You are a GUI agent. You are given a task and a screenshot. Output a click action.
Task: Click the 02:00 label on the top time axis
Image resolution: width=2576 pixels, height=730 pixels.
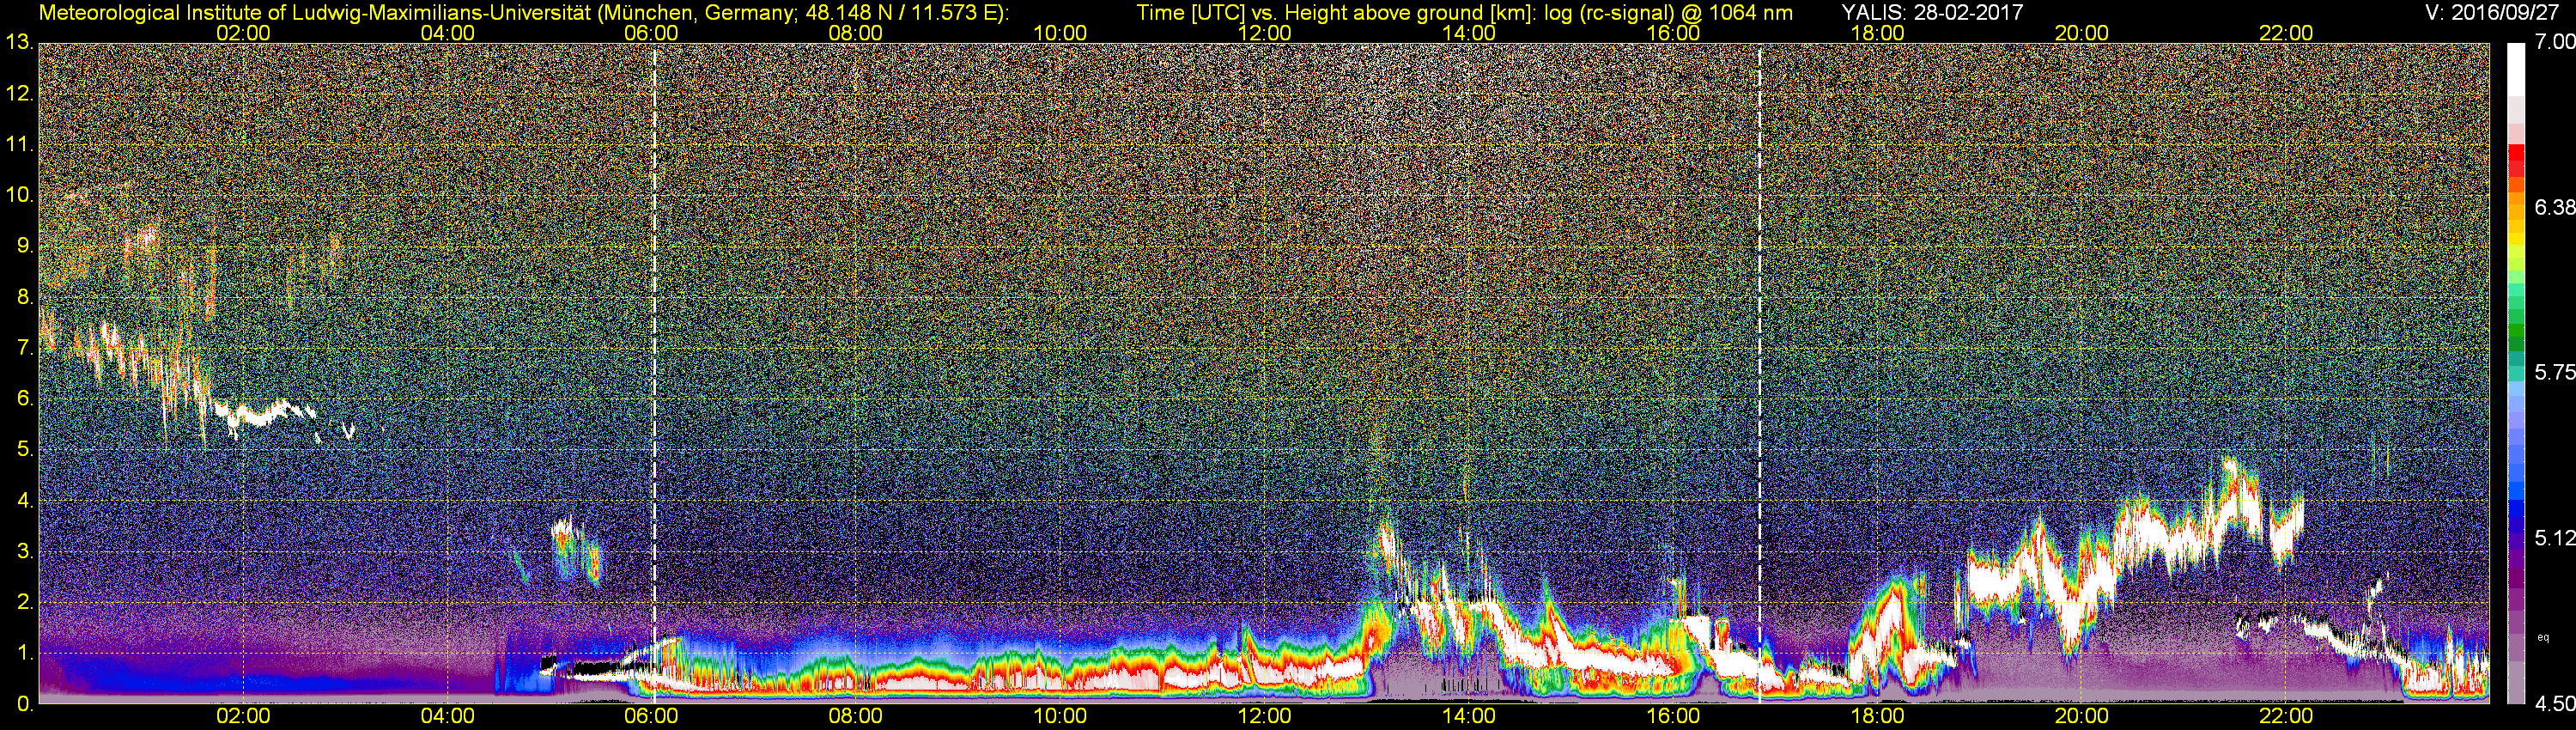click(243, 33)
